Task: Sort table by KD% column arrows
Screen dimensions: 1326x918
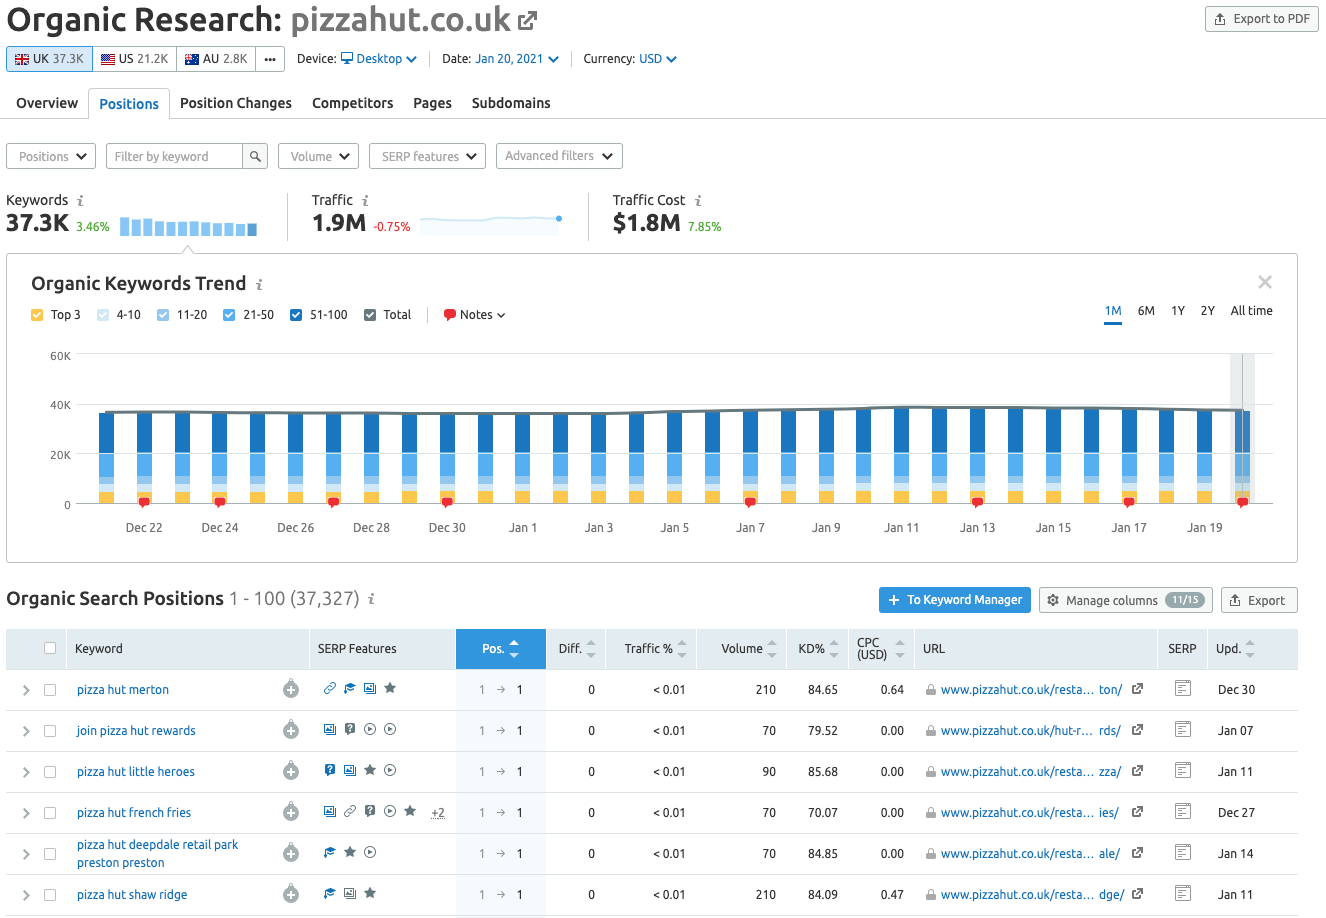Action: pyautogui.click(x=834, y=649)
